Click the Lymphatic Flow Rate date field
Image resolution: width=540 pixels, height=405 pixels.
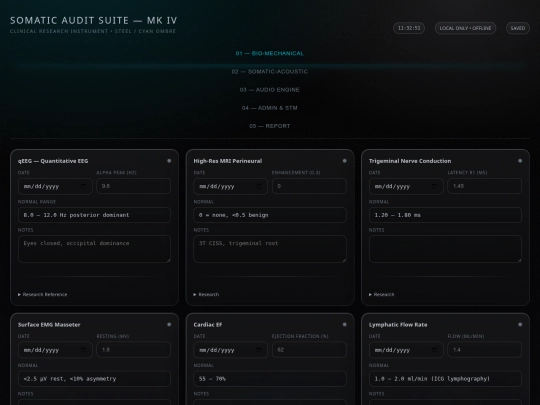coord(406,350)
